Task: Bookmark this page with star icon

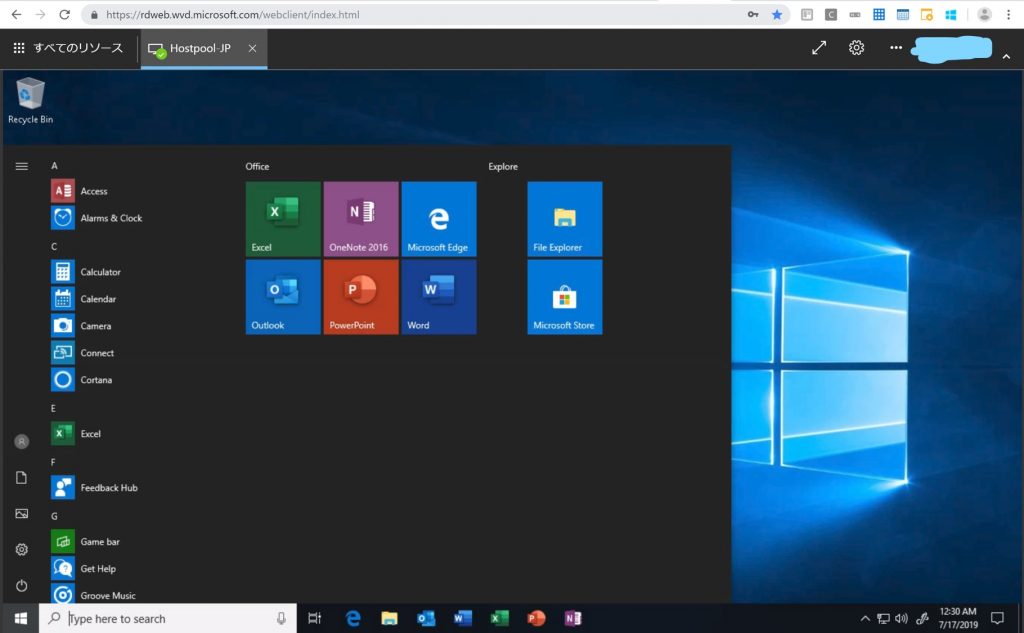Action: point(777,14)
